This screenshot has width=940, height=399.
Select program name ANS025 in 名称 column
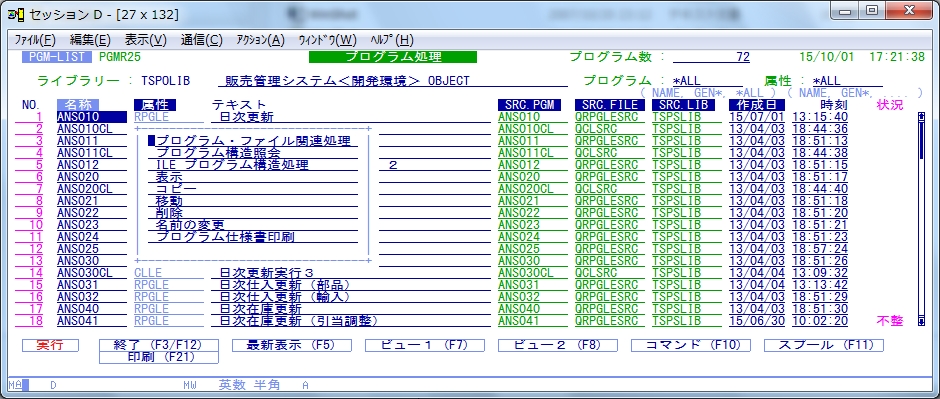coord(91,249)
